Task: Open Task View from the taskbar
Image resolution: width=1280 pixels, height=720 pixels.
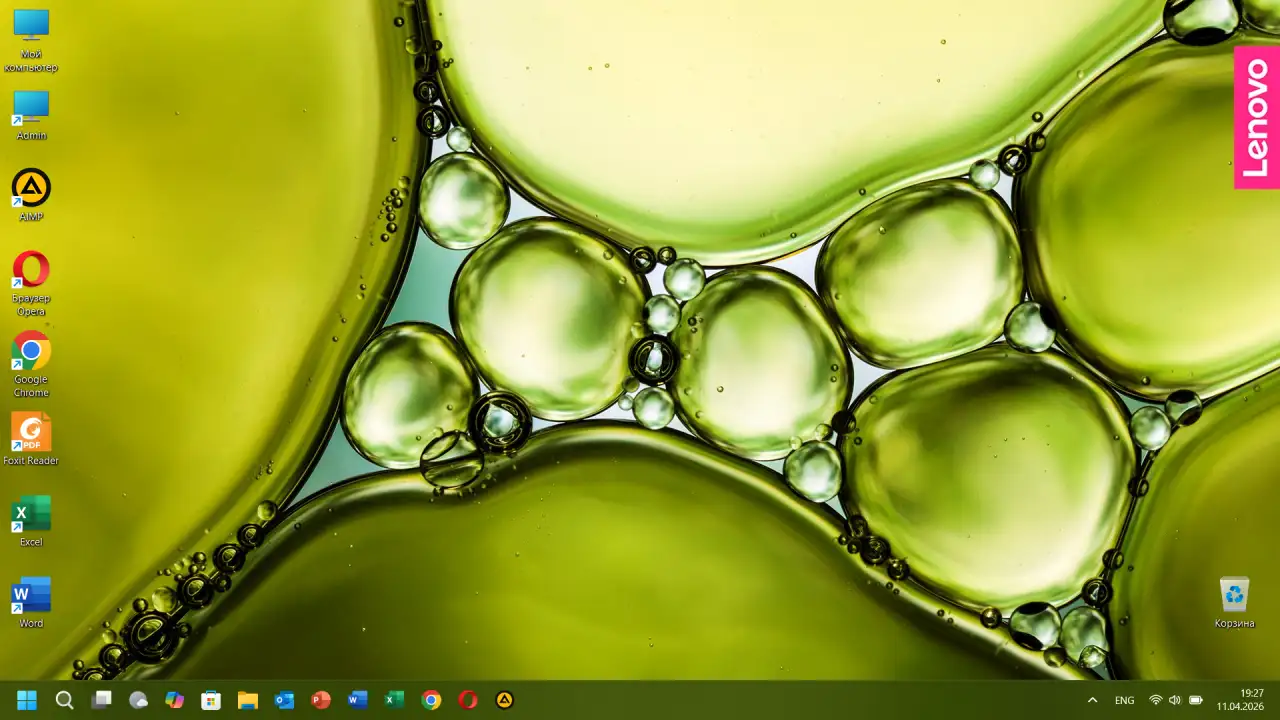Action: tap(101, 700)
